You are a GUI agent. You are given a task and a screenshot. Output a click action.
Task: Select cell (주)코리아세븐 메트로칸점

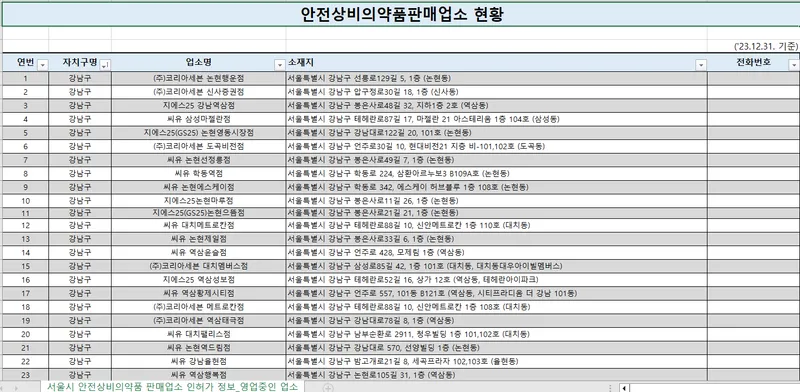pyautogui.click(x=198, y=307)
